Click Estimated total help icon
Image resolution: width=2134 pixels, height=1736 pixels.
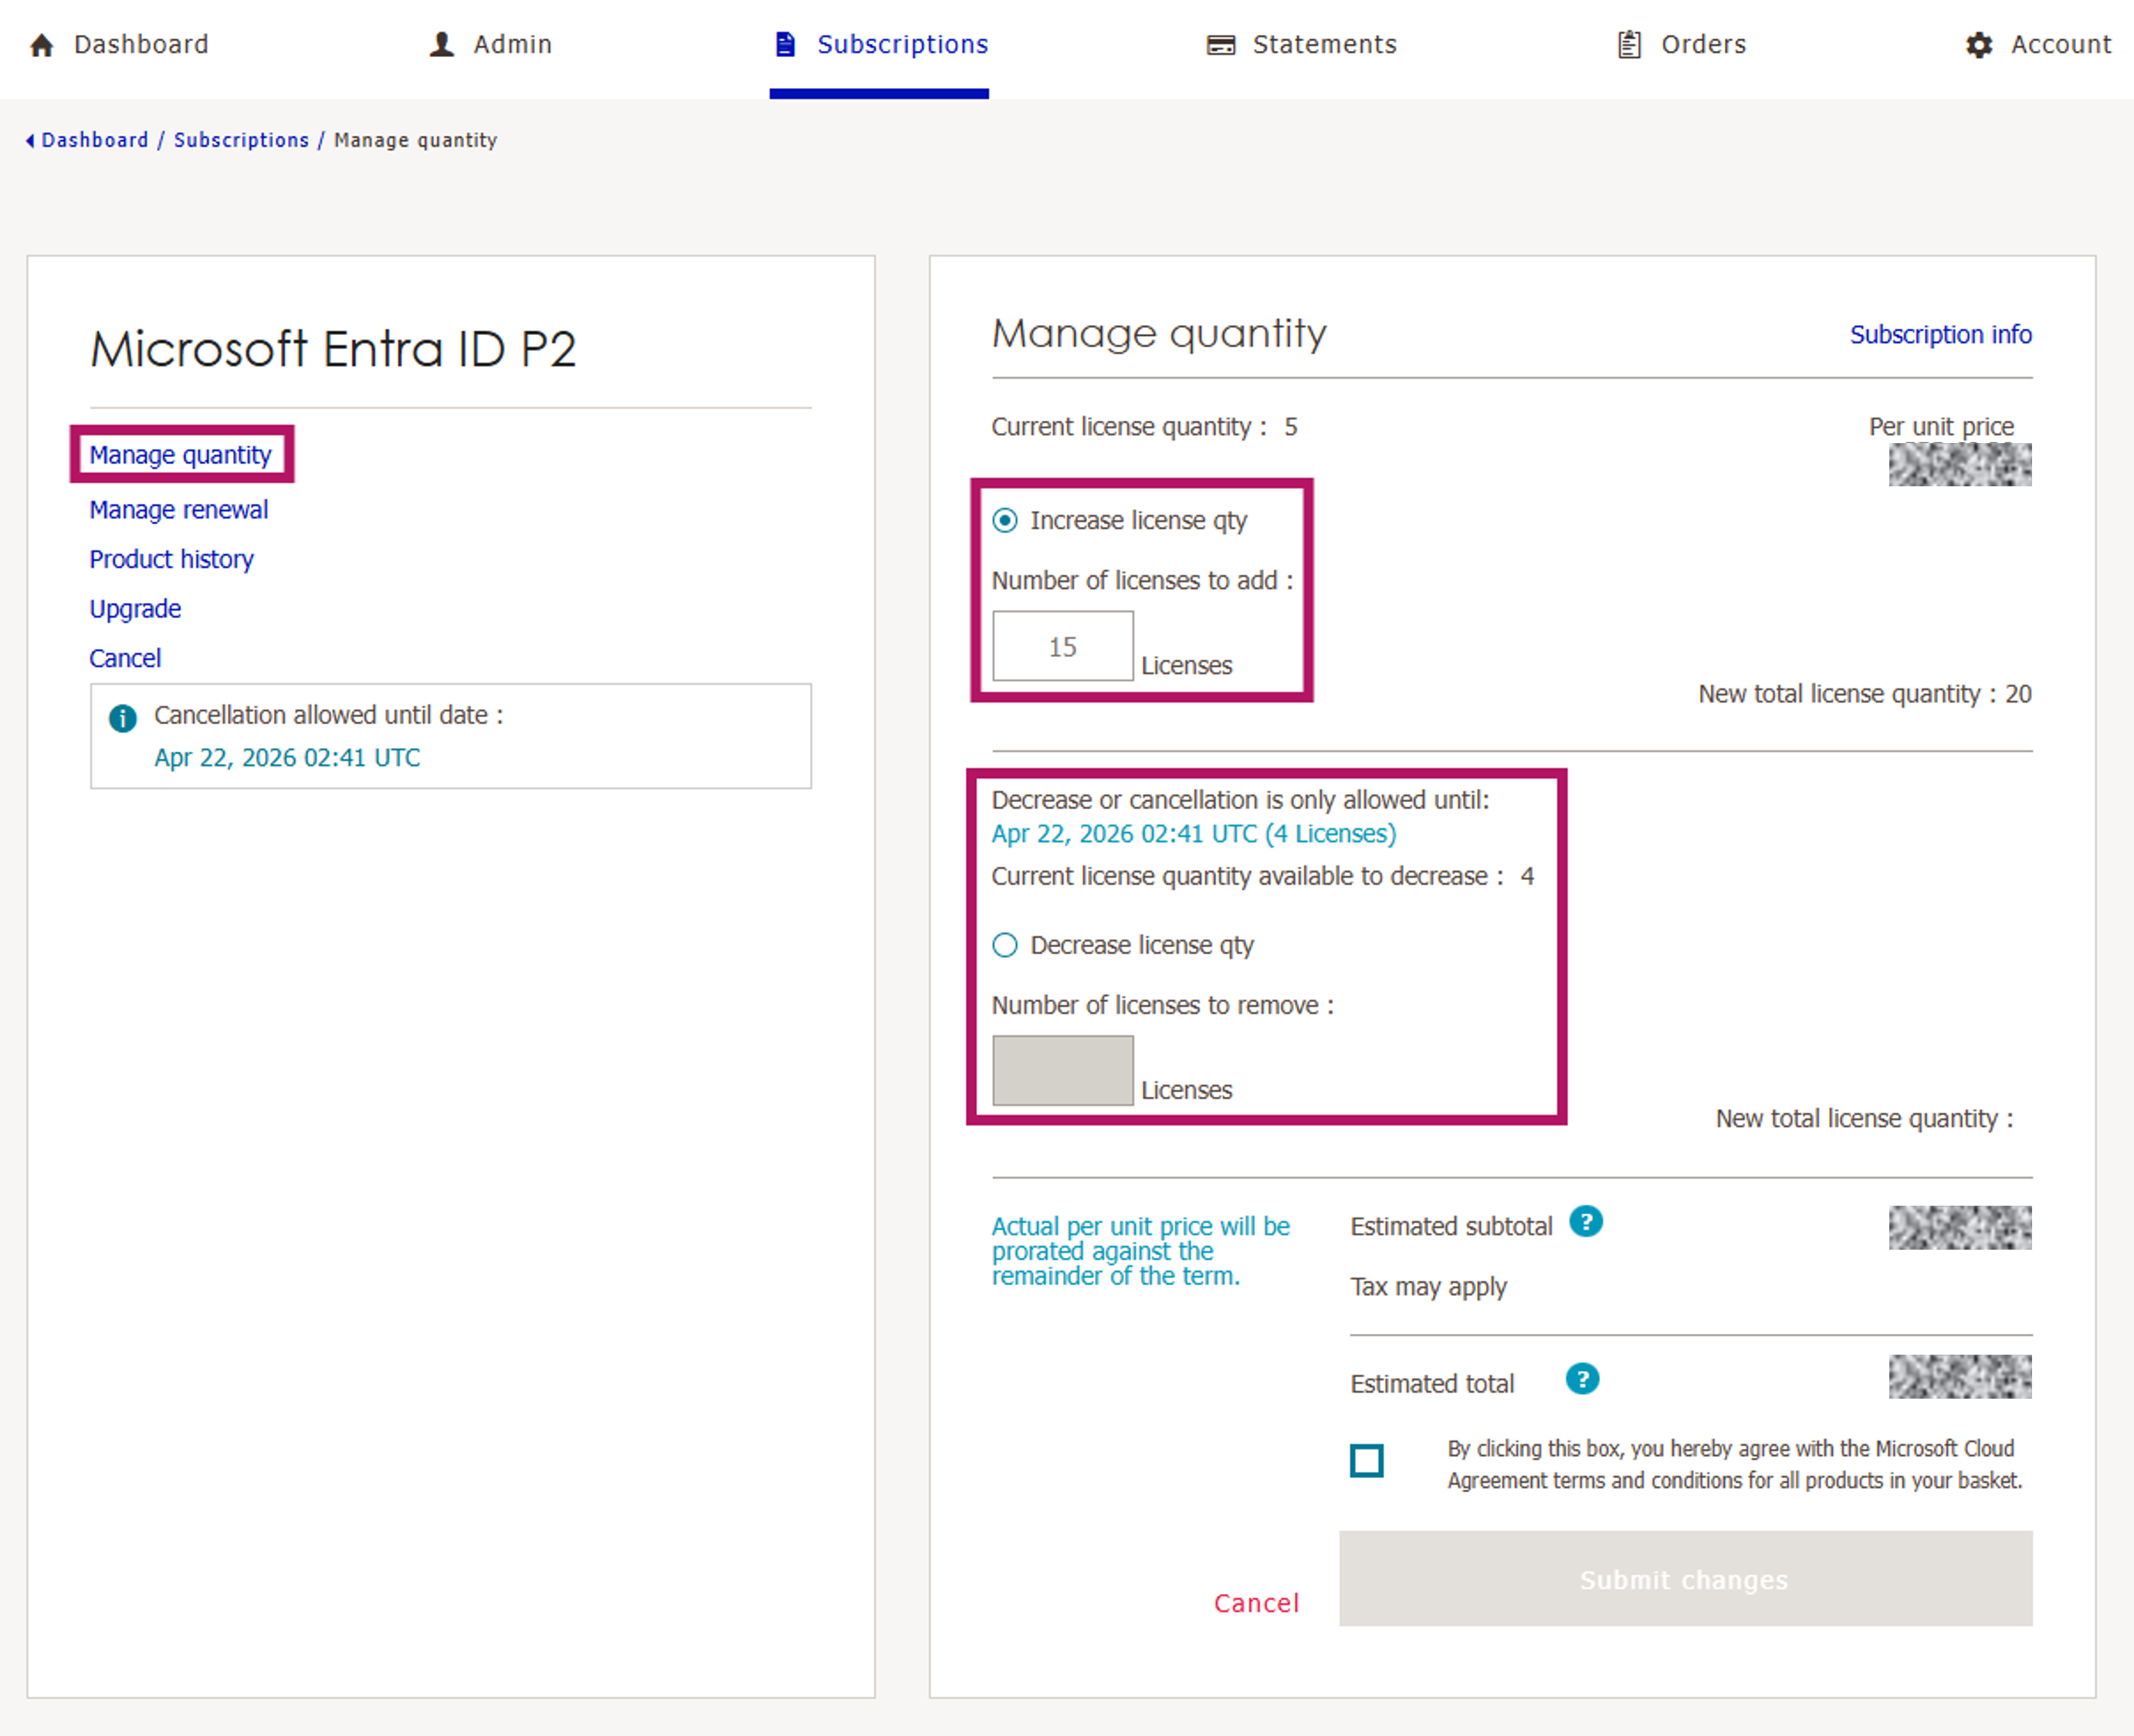pyautogui.click(x=1582, y=1380)
